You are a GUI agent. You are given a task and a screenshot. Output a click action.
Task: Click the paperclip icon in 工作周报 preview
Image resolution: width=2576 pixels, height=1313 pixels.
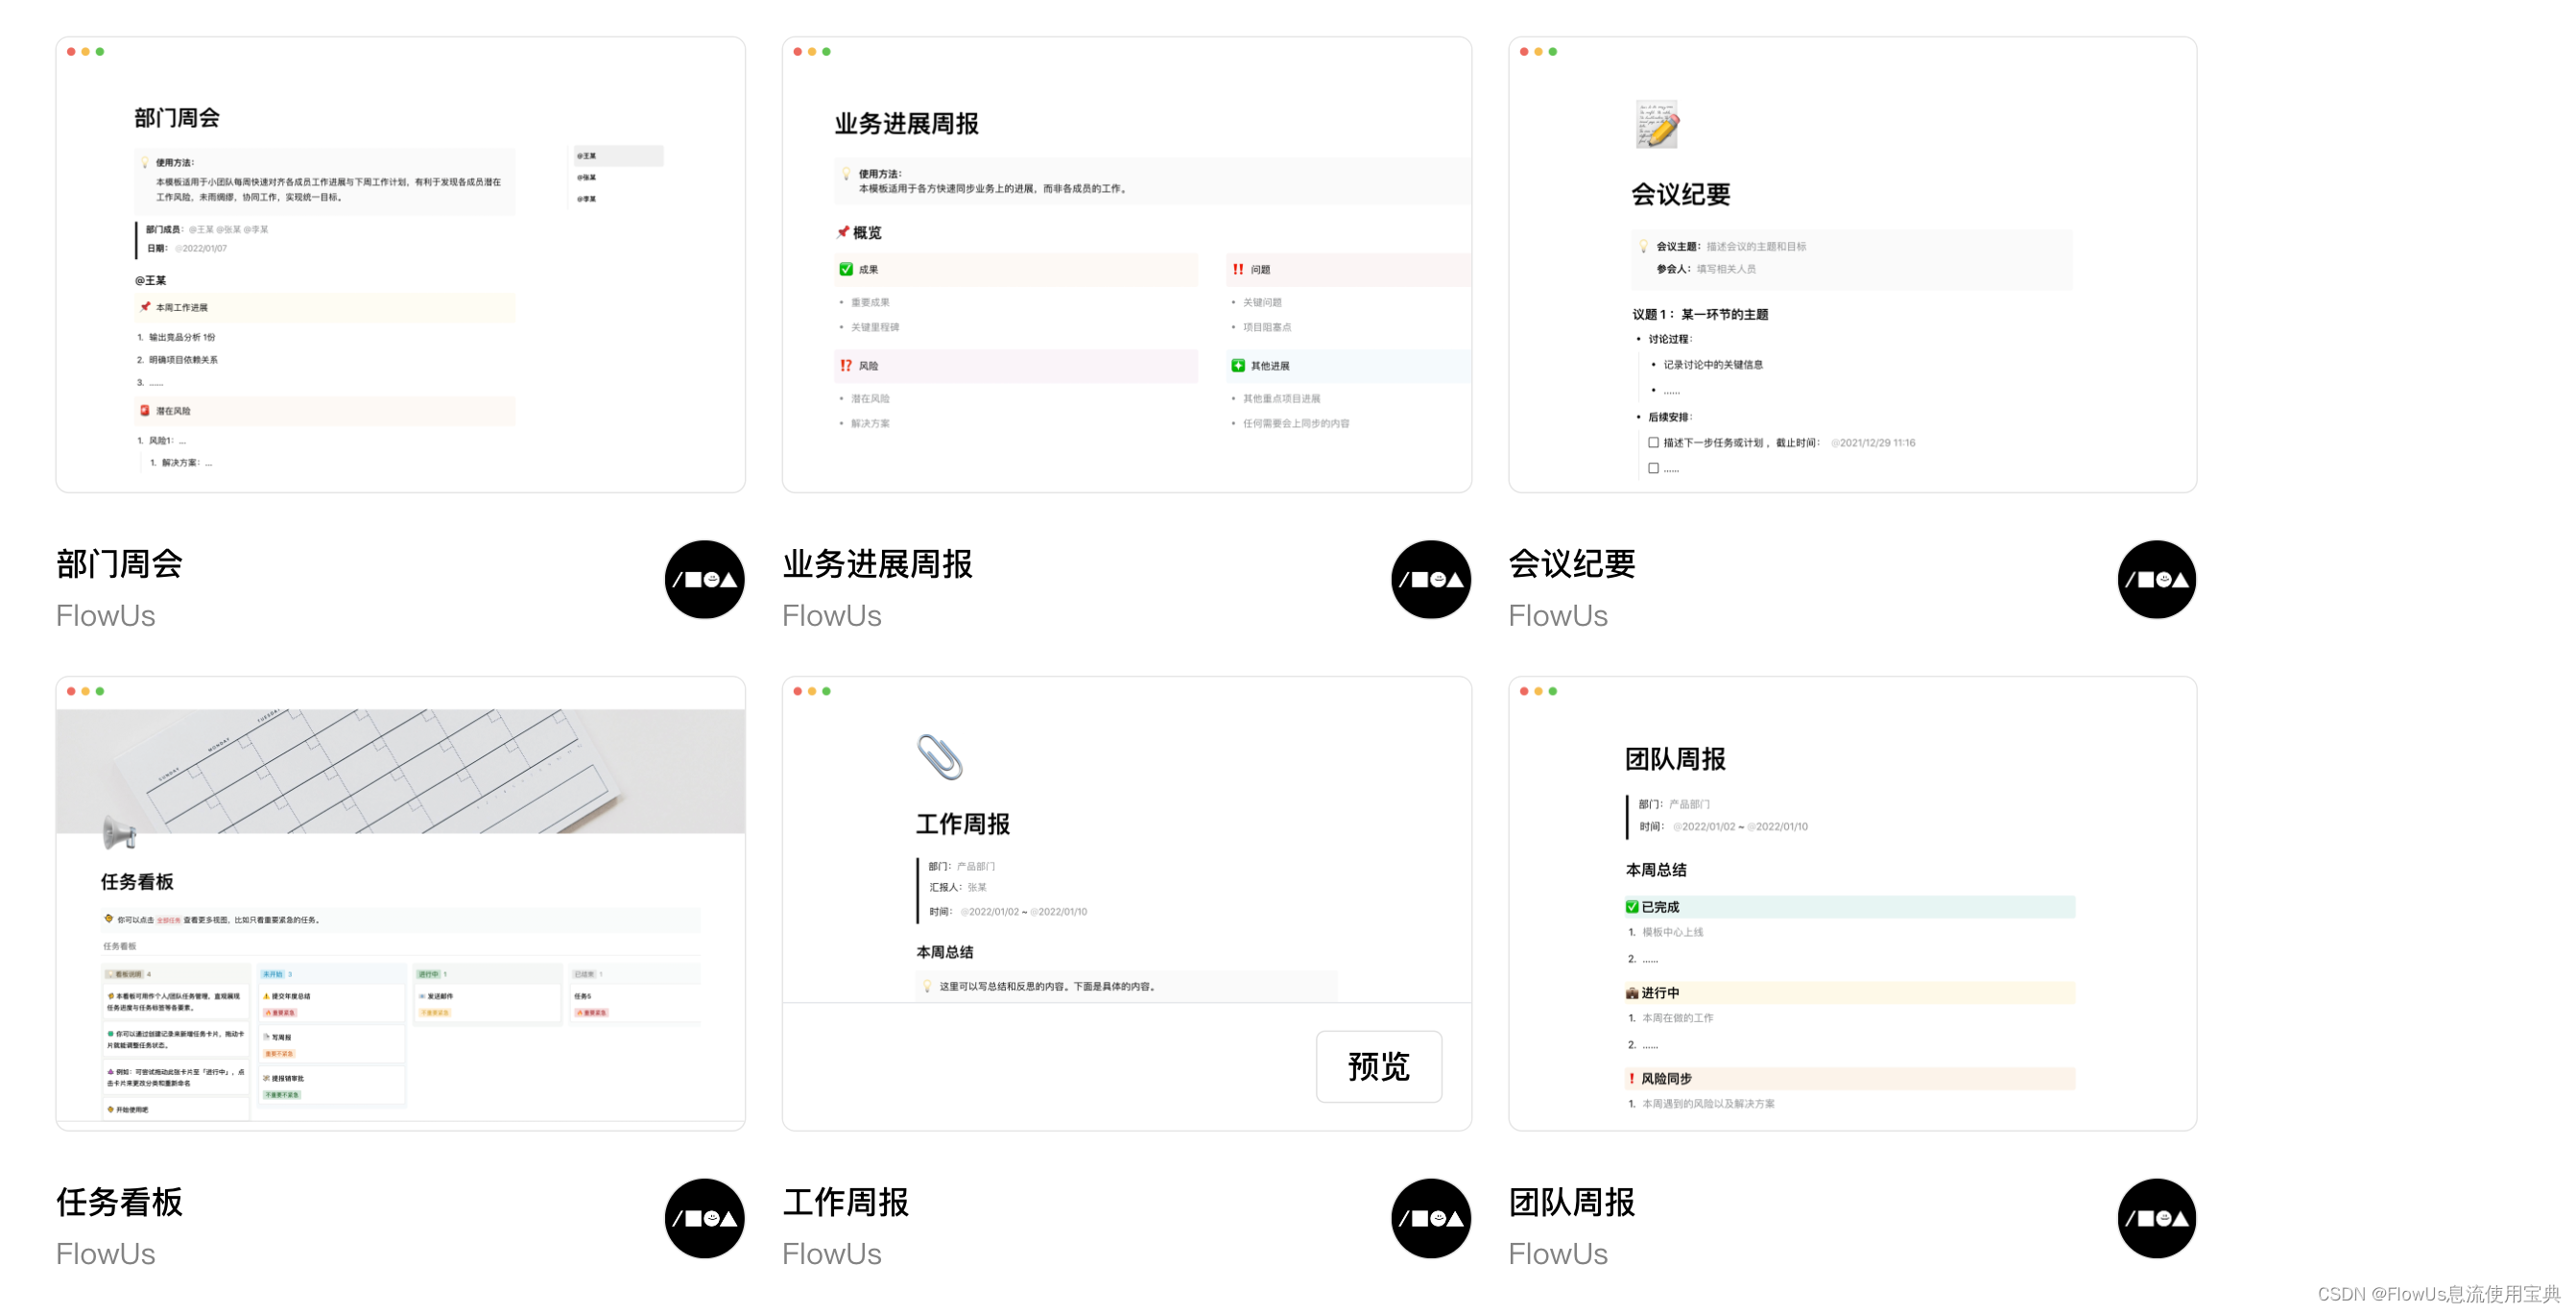click(939, 757)
